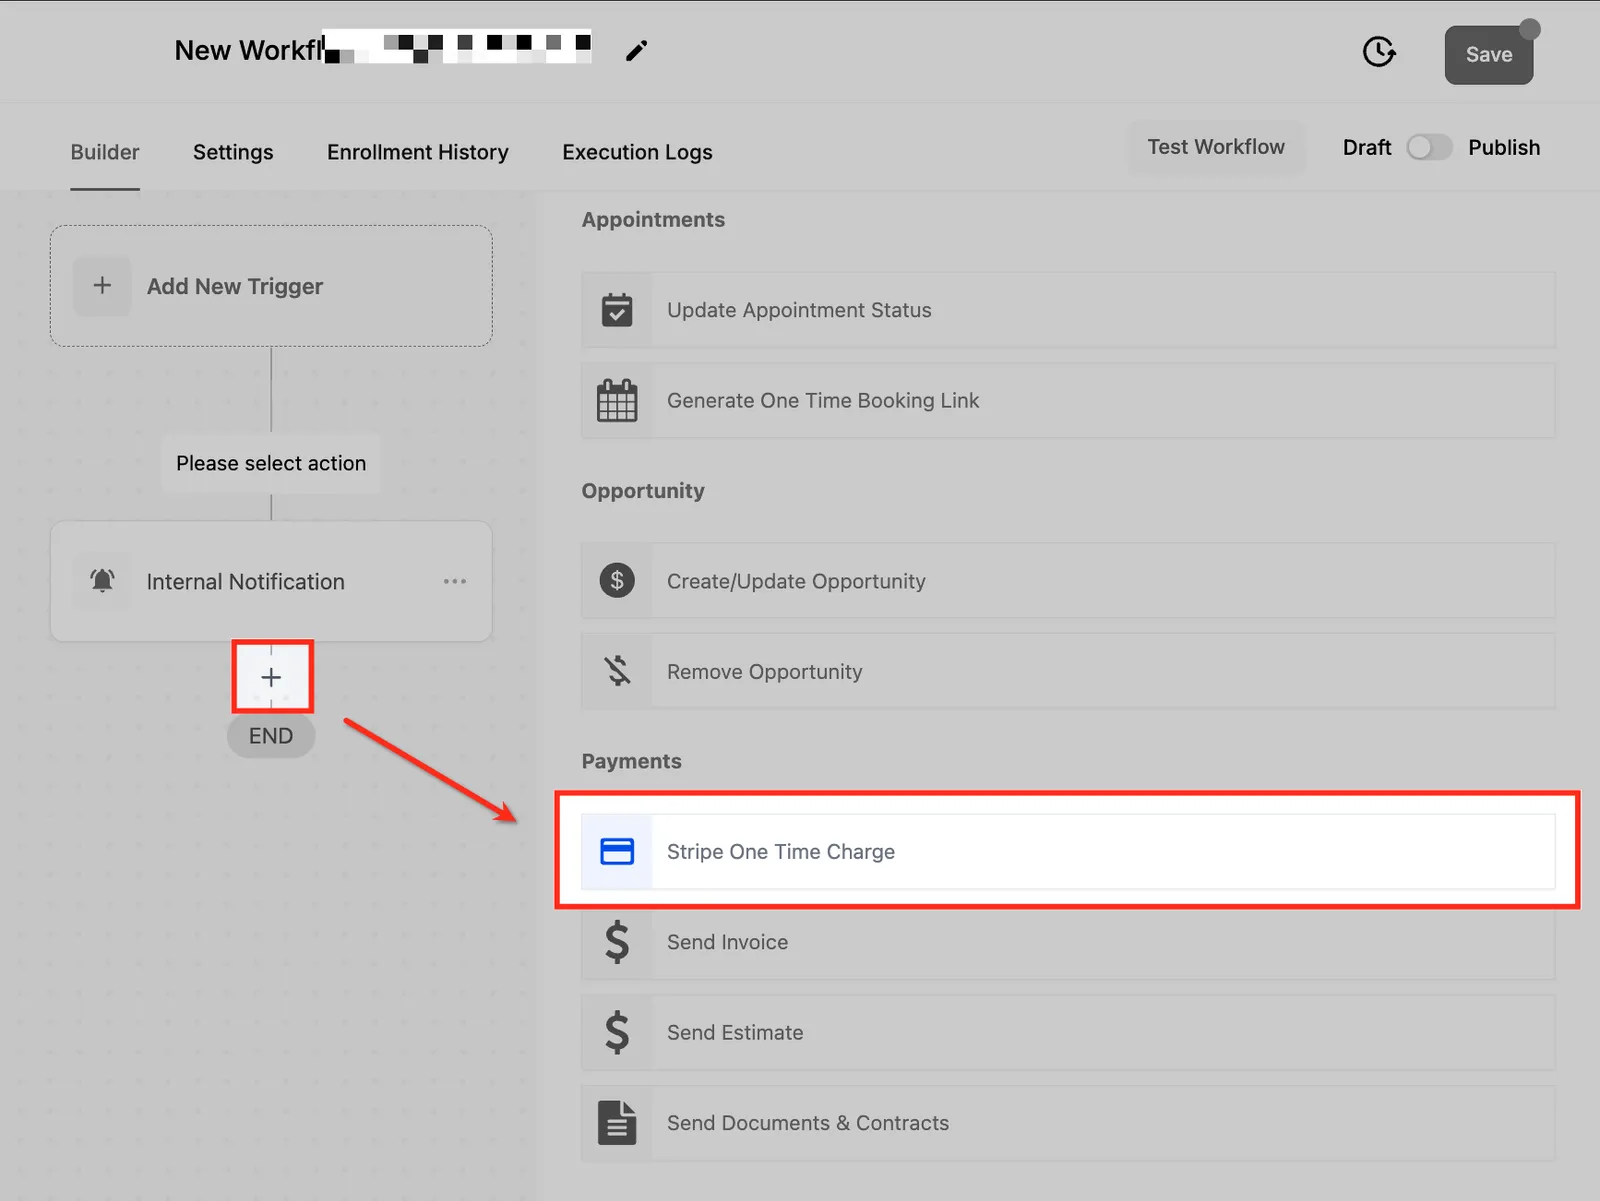Click the Please select action label
The image size is (1600, 1201).
pos(271,463)
